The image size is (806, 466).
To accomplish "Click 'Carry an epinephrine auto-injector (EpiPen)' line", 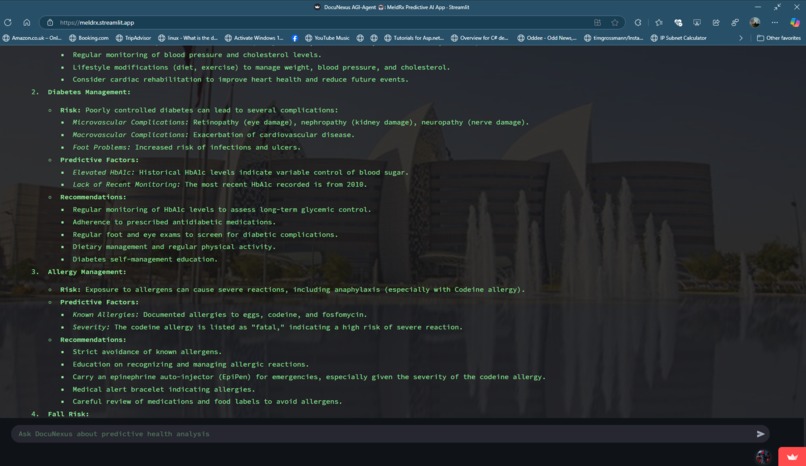I will pyautogui.click(x=308, y=377).
